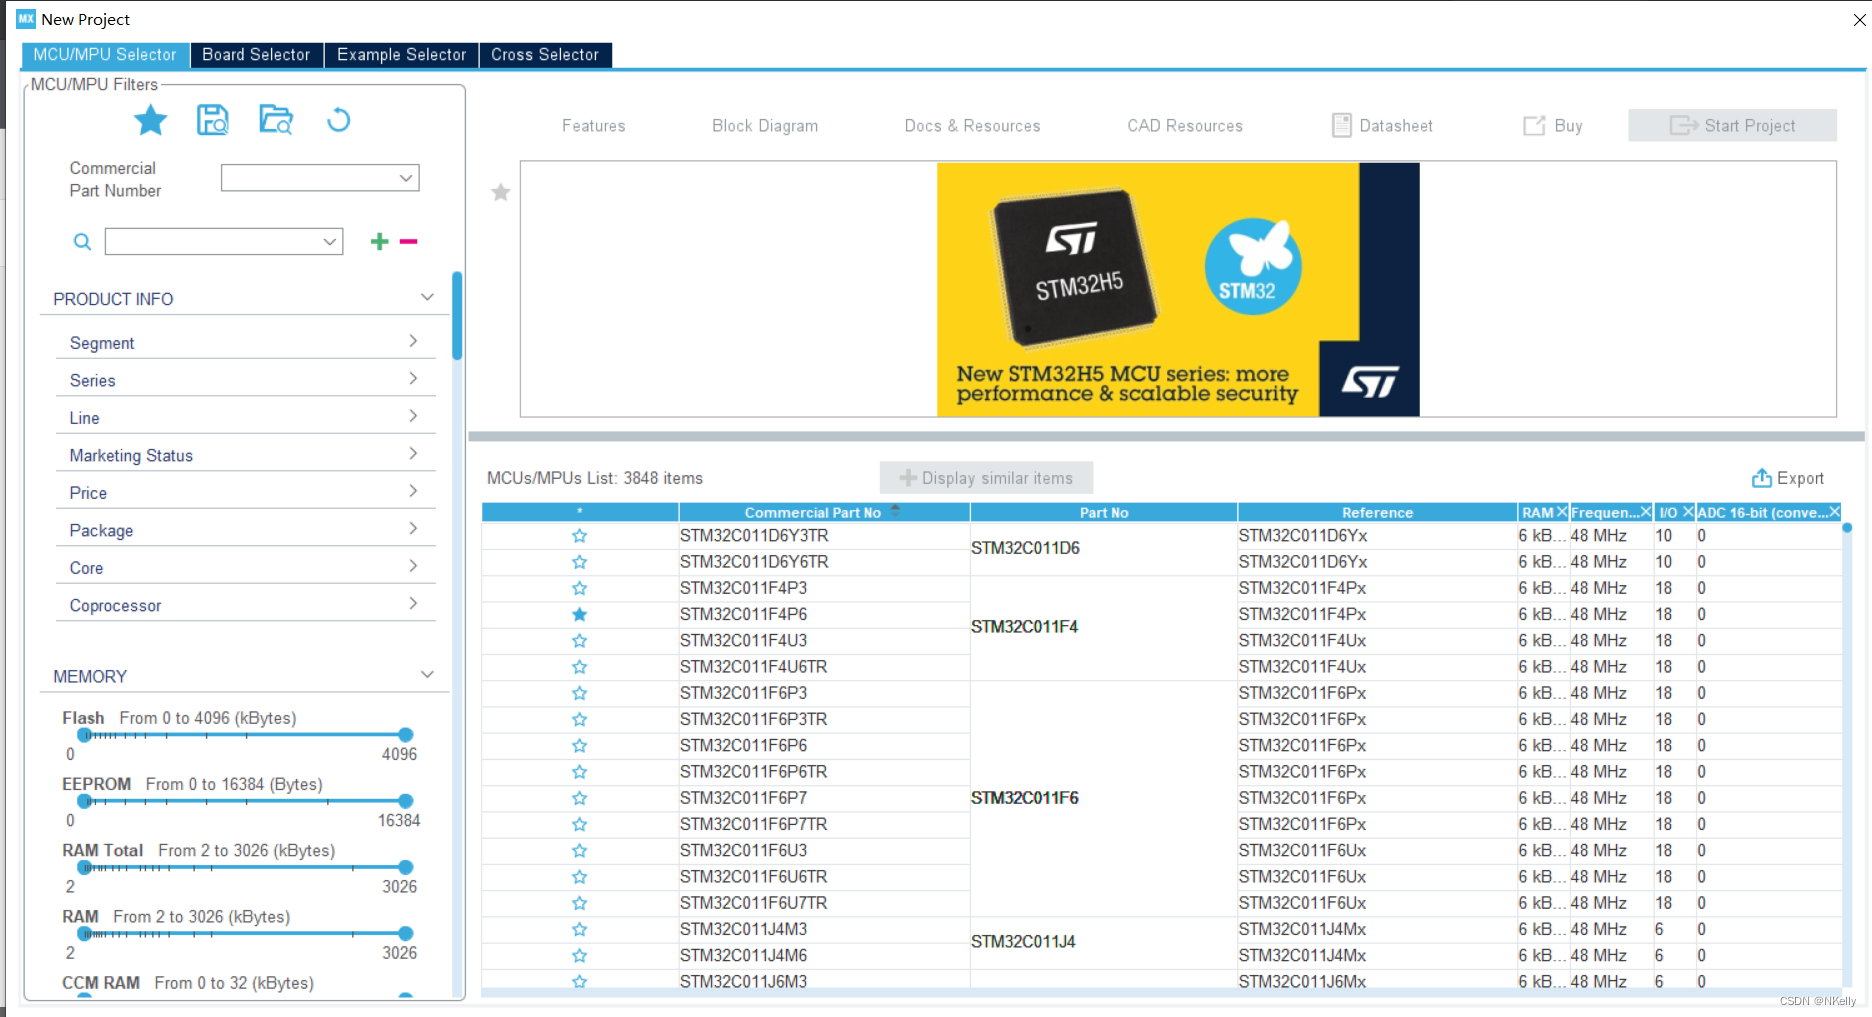The image size is (1872, 1017).
Task: Click the gray star beside the banner
Action: point(501,192)
